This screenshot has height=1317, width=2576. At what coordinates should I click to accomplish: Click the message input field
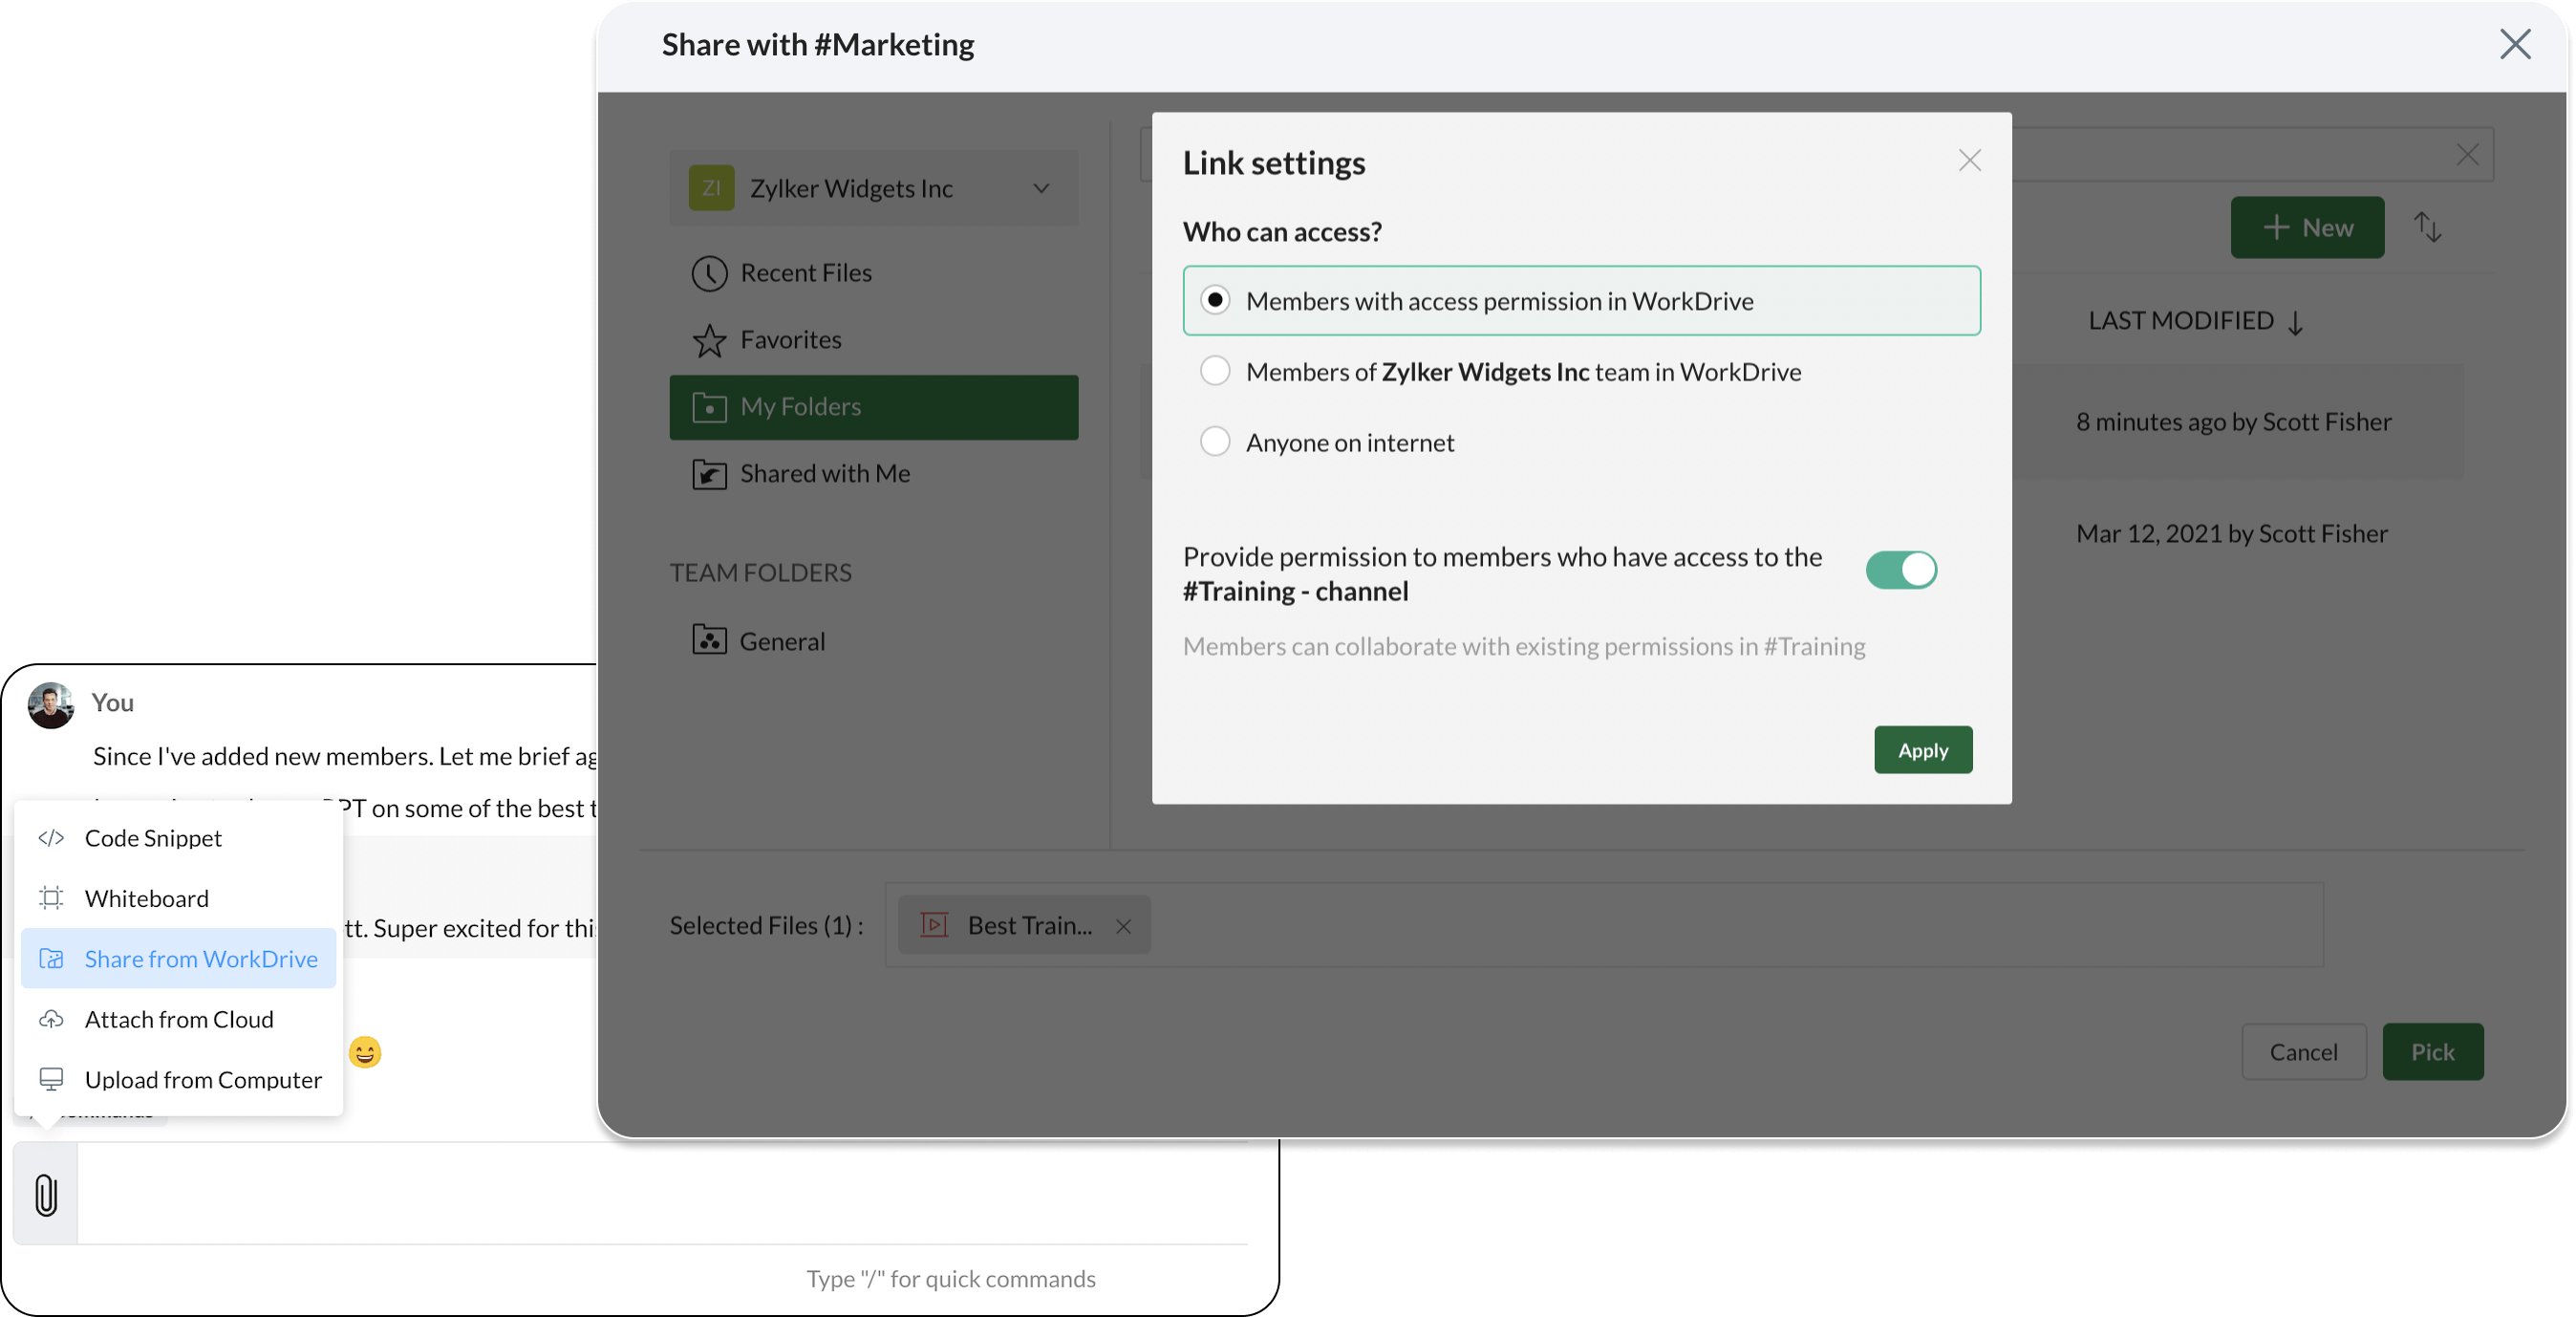pos(660,1193)
